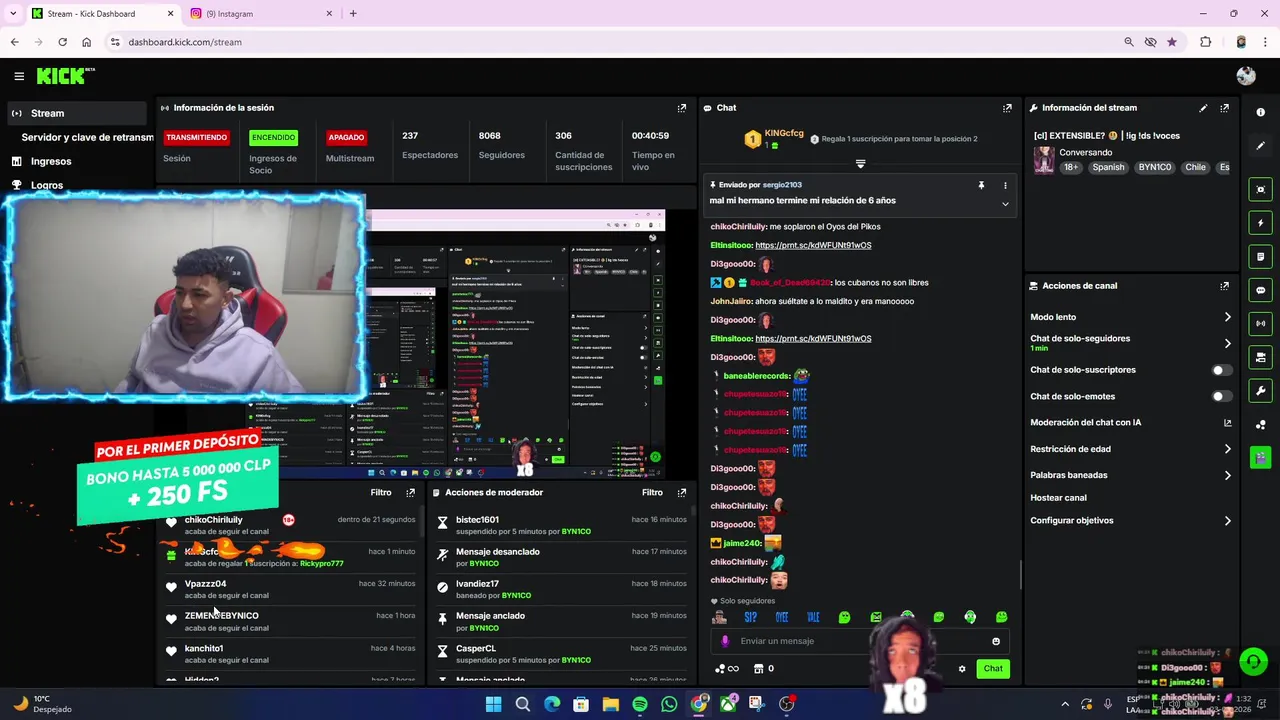Reload the page in browser toolbar
The height and width of the screenshot is (720, 1280).
[x=62, y=42]
